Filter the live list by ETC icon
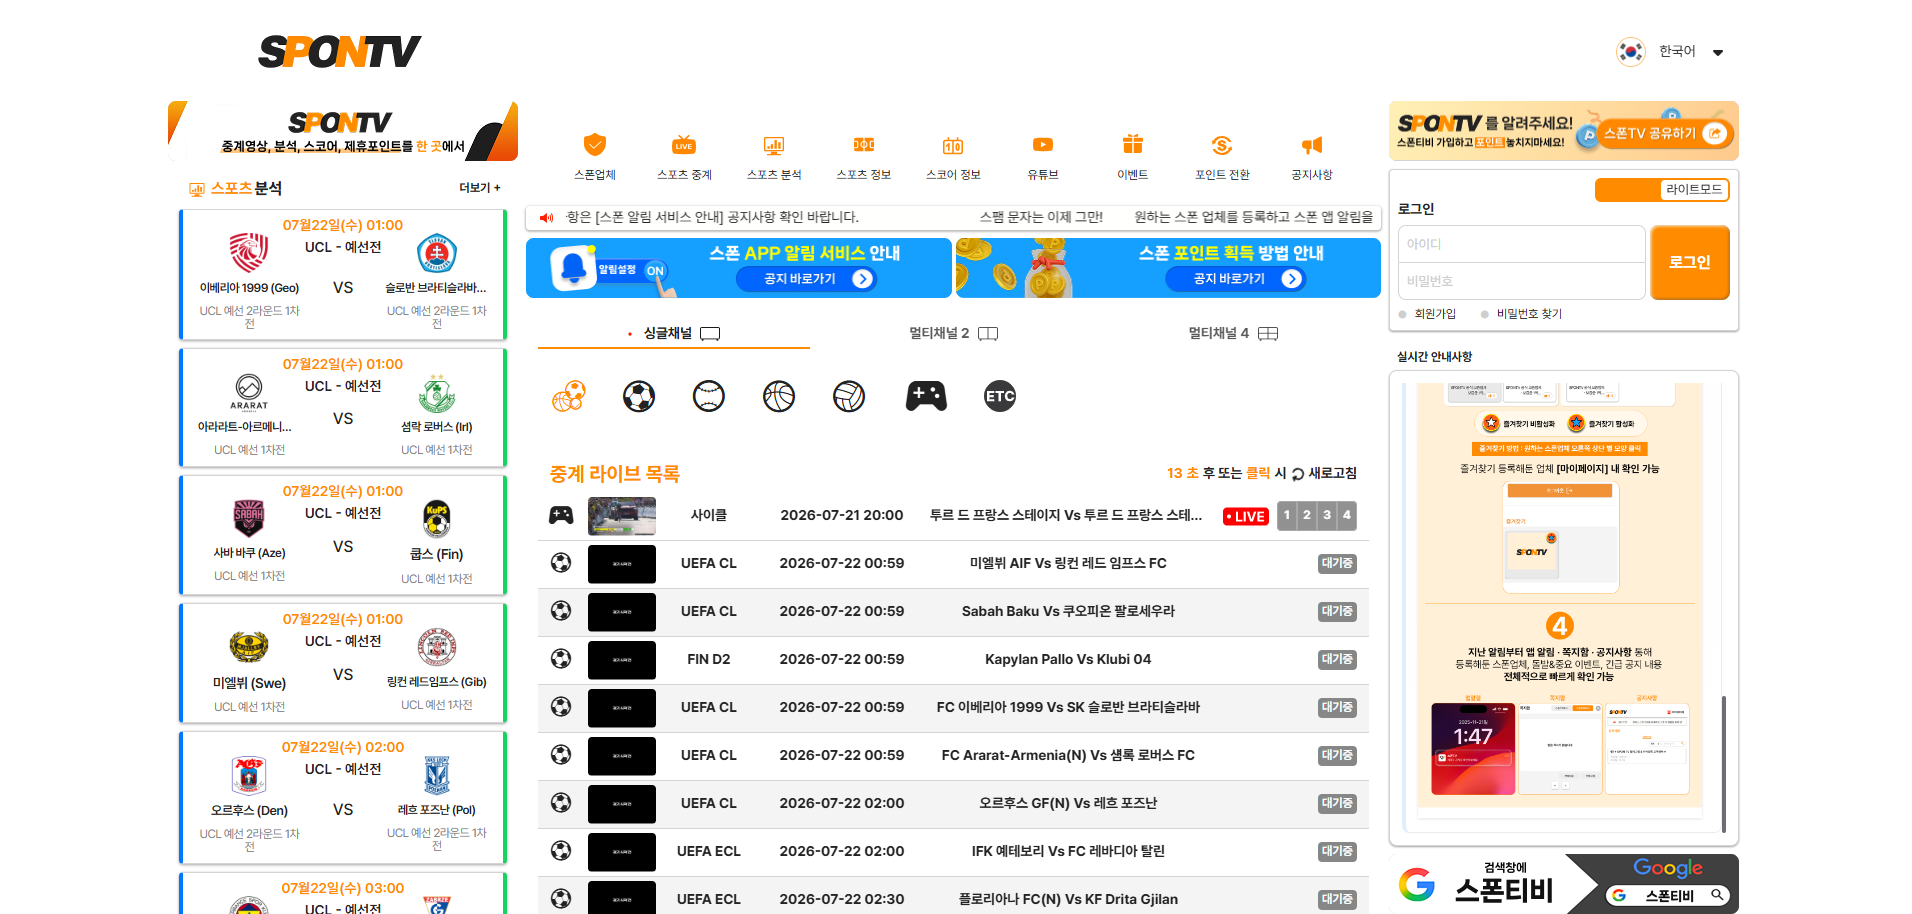The width and height of the screenshot is (1912, 914). click(1000, 397)
